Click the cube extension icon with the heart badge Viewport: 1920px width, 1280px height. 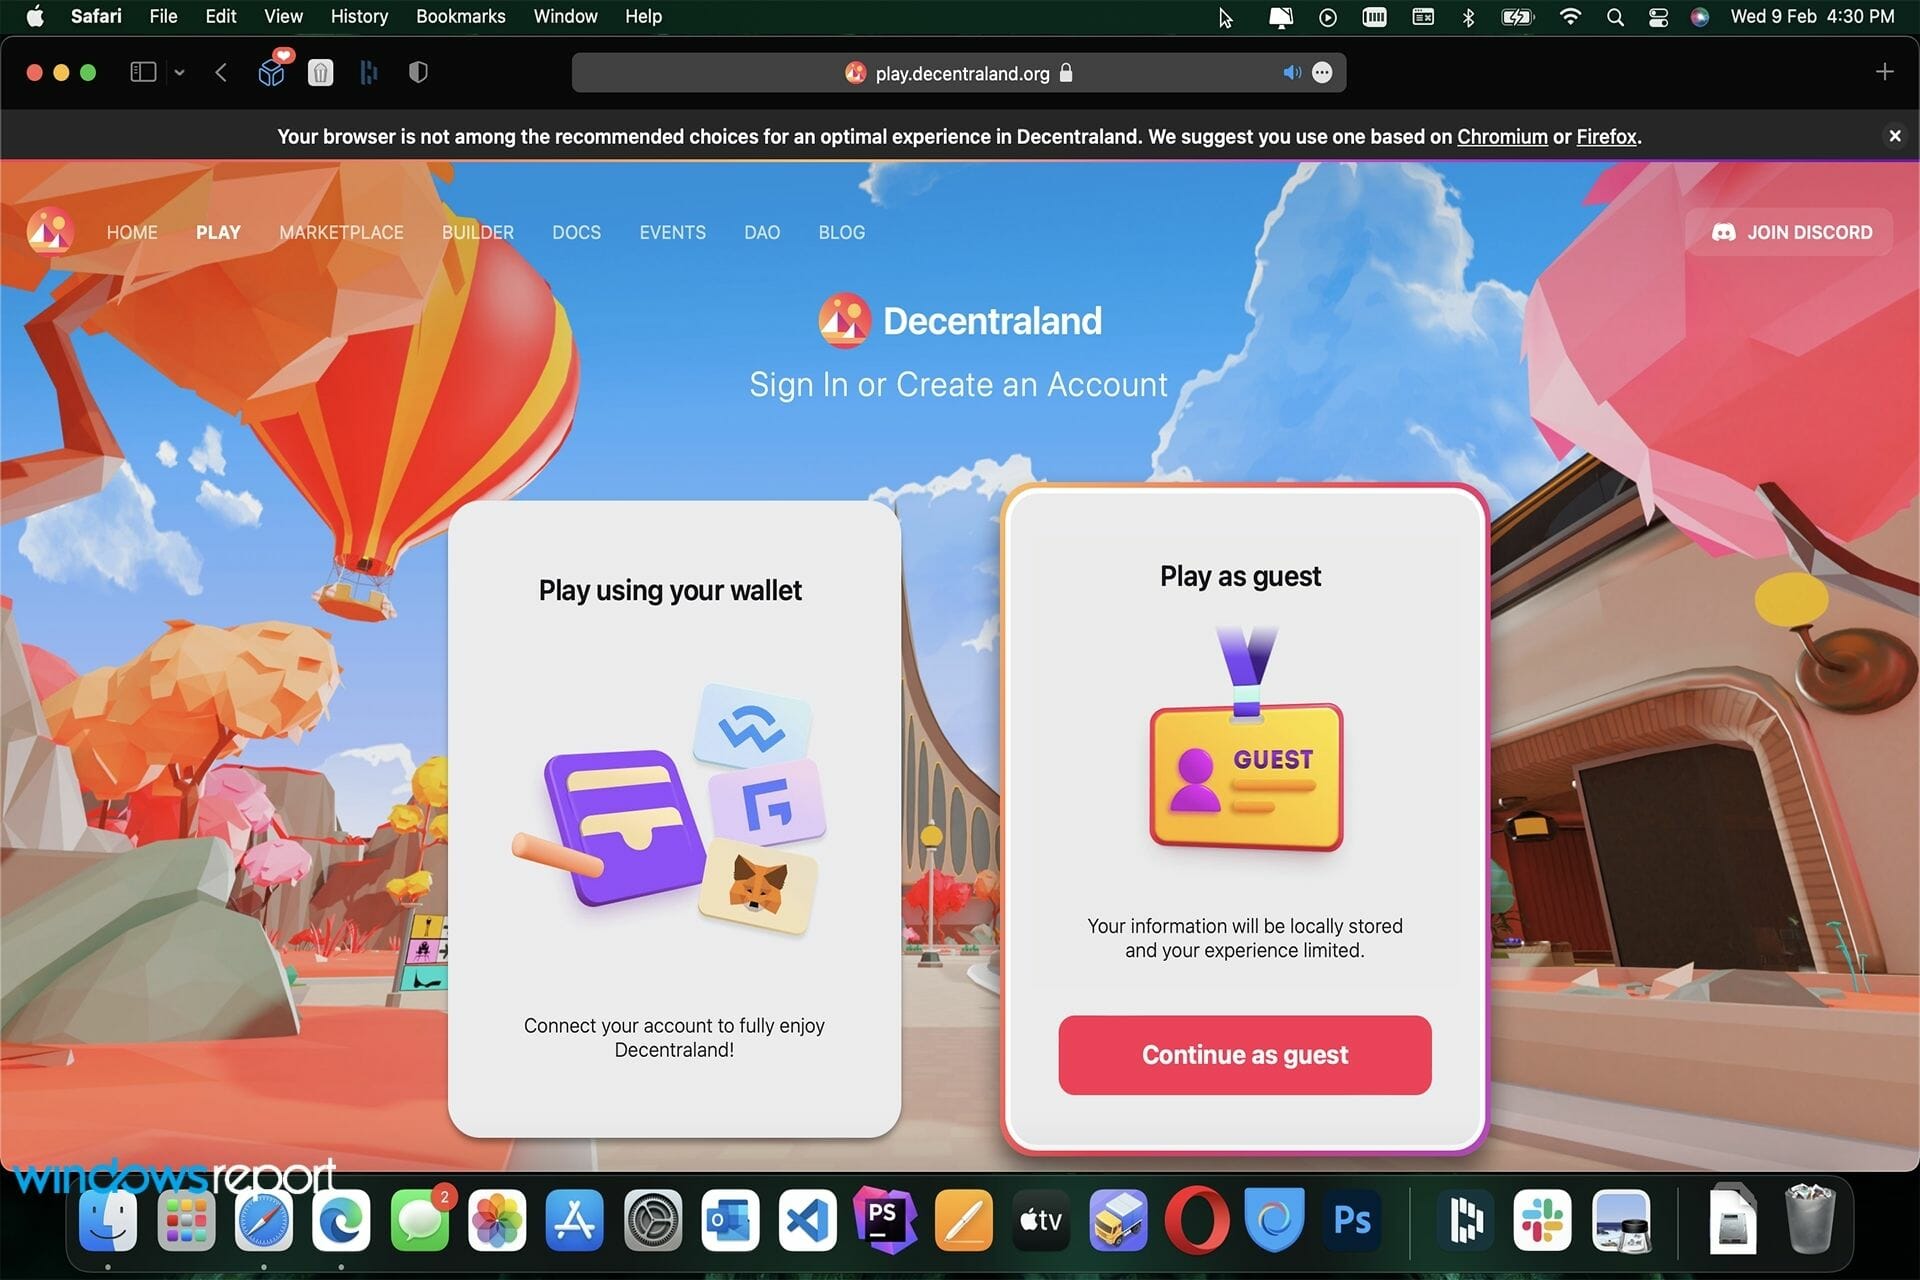(273, 70)
